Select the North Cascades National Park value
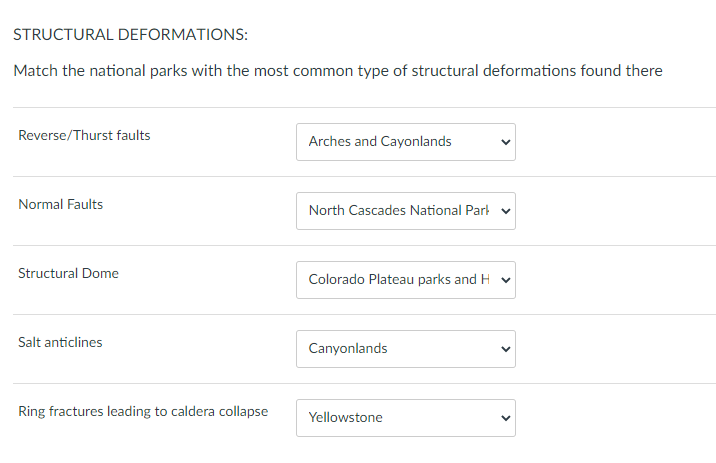Screen dimensions: 716x463 [x=398, y=211]
